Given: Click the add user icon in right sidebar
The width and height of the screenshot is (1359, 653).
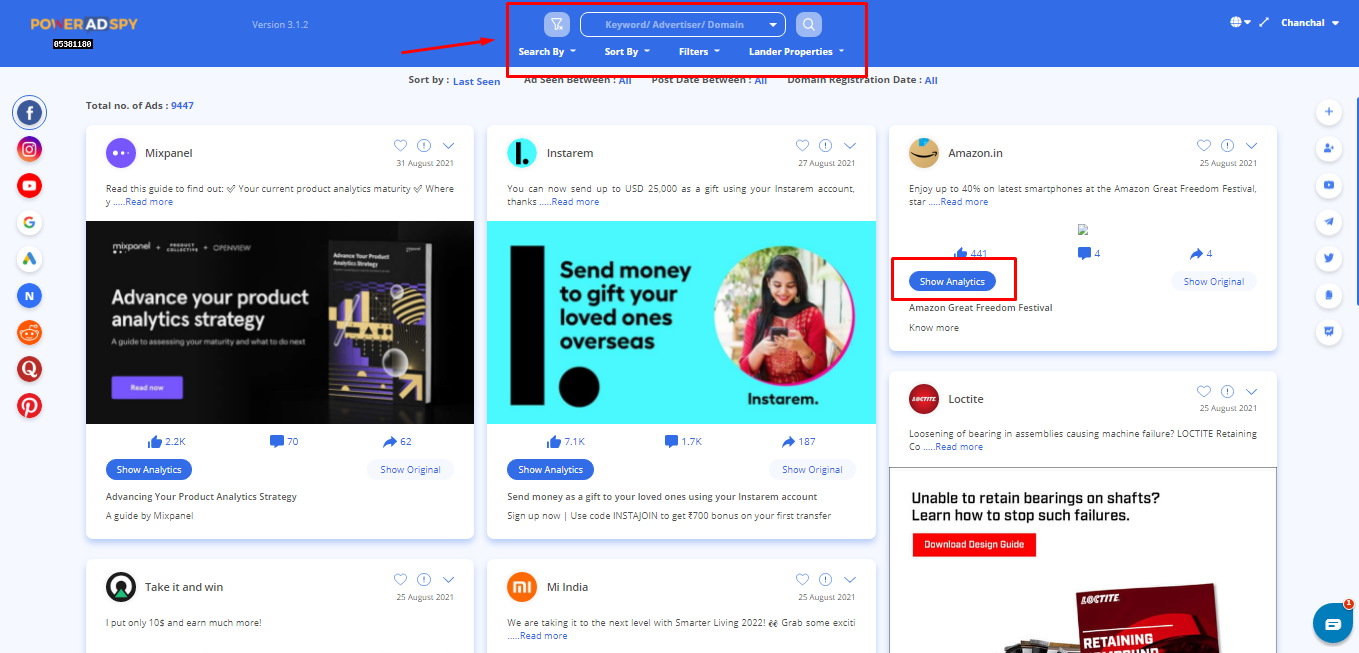Looking at the screenshot, I should coord(1329,149).
